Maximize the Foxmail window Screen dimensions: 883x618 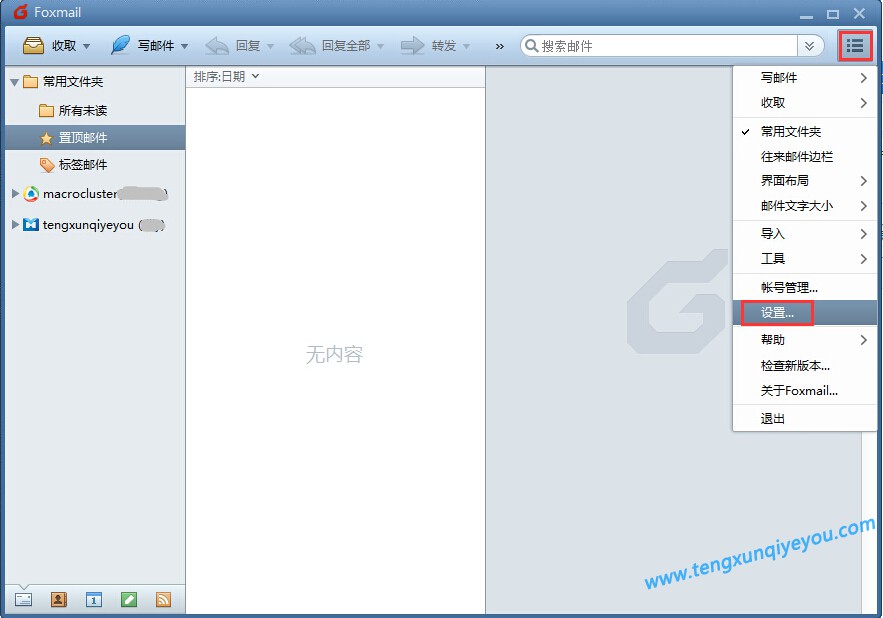click(833, 14)
